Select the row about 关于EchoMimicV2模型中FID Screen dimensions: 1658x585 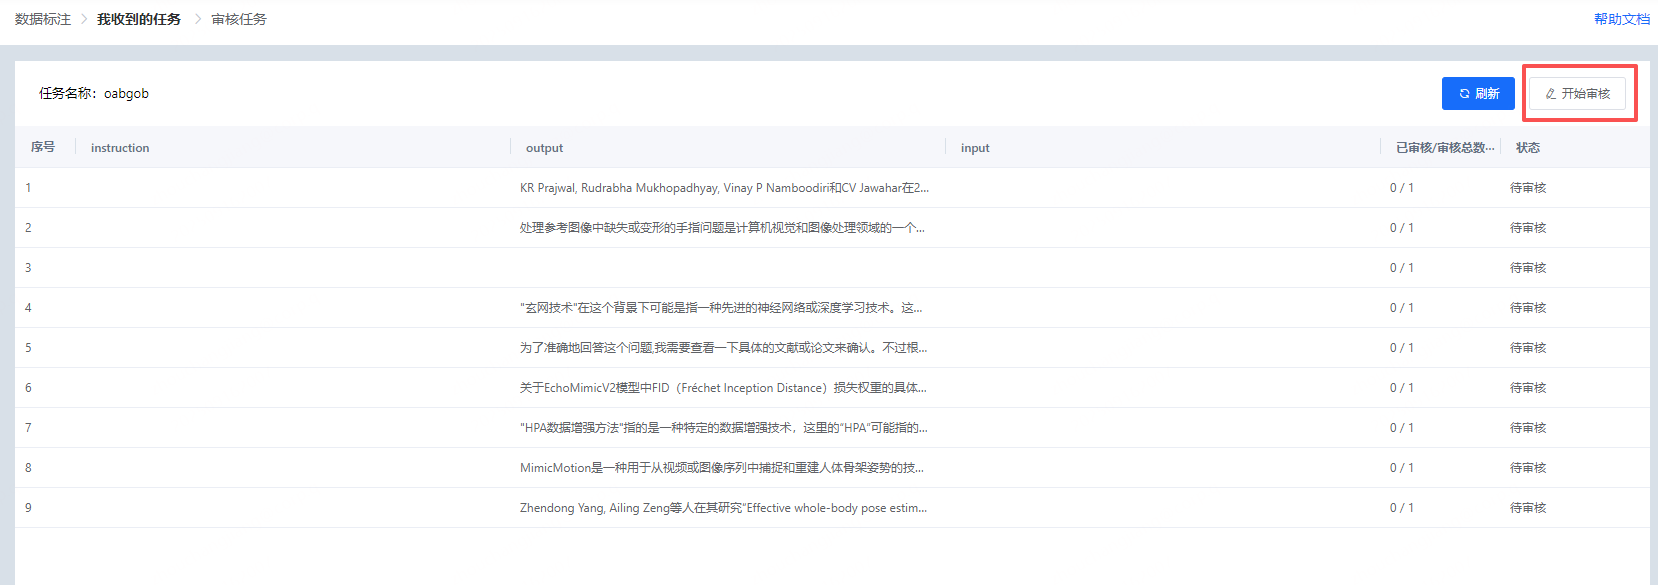[x=832, y=387]
